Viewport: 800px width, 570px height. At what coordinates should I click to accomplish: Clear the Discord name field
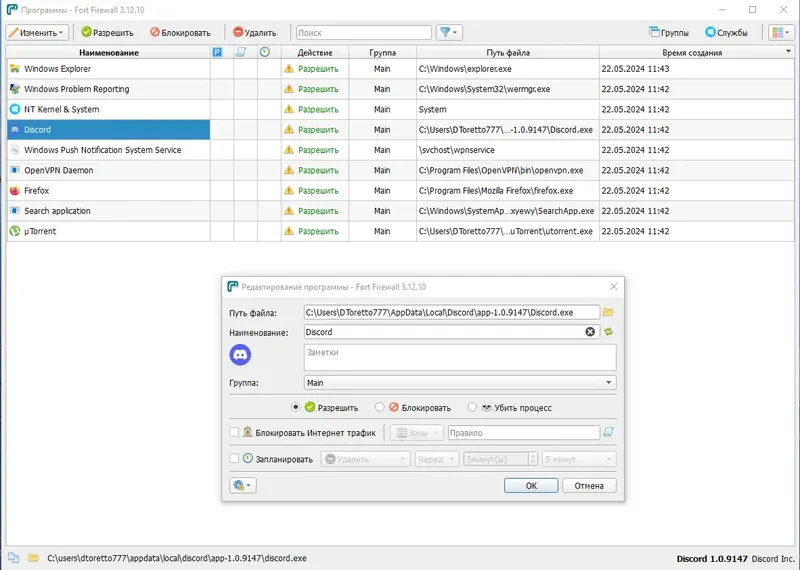click(x=590, y=332)
